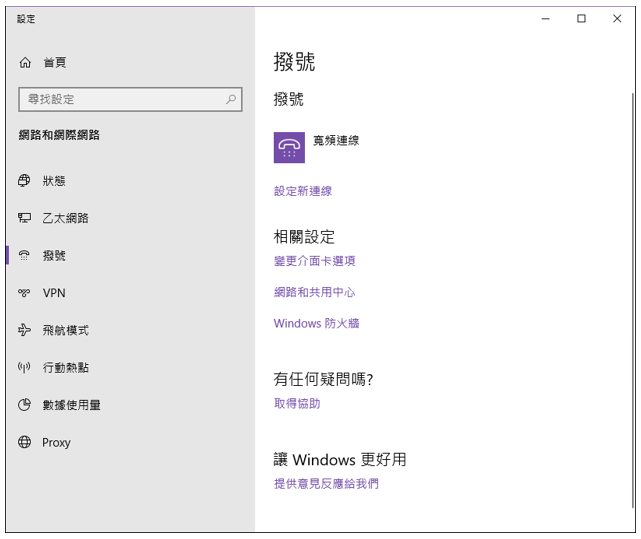
Task: Open 變更介面卡選項 link
Action: coord(315,261)
